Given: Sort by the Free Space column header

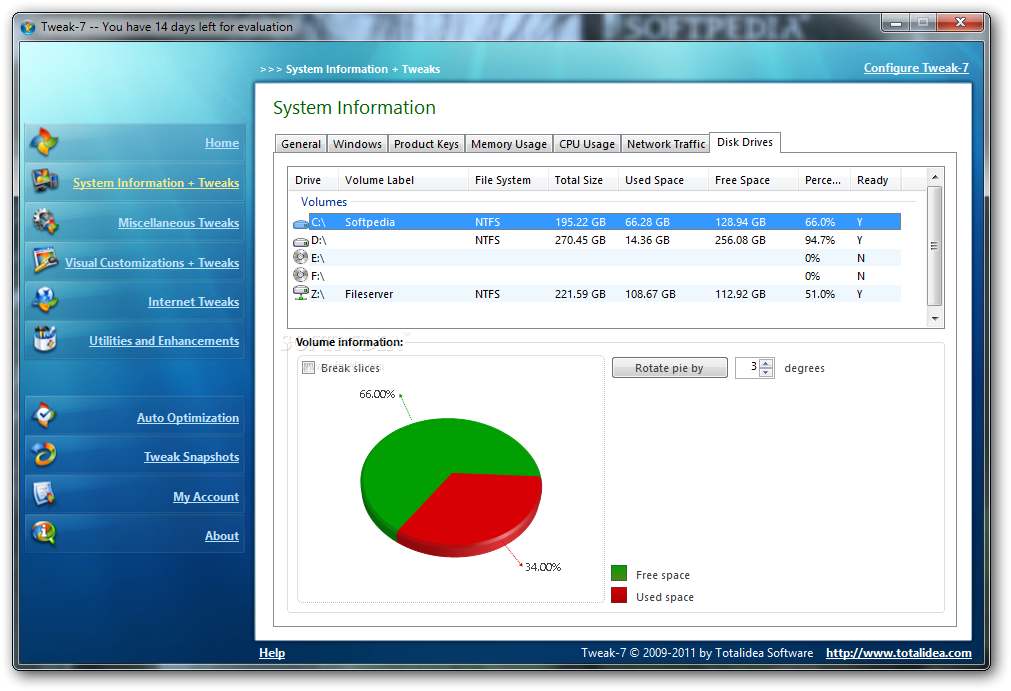Looking at the screenshot, I should pos(752,180).
